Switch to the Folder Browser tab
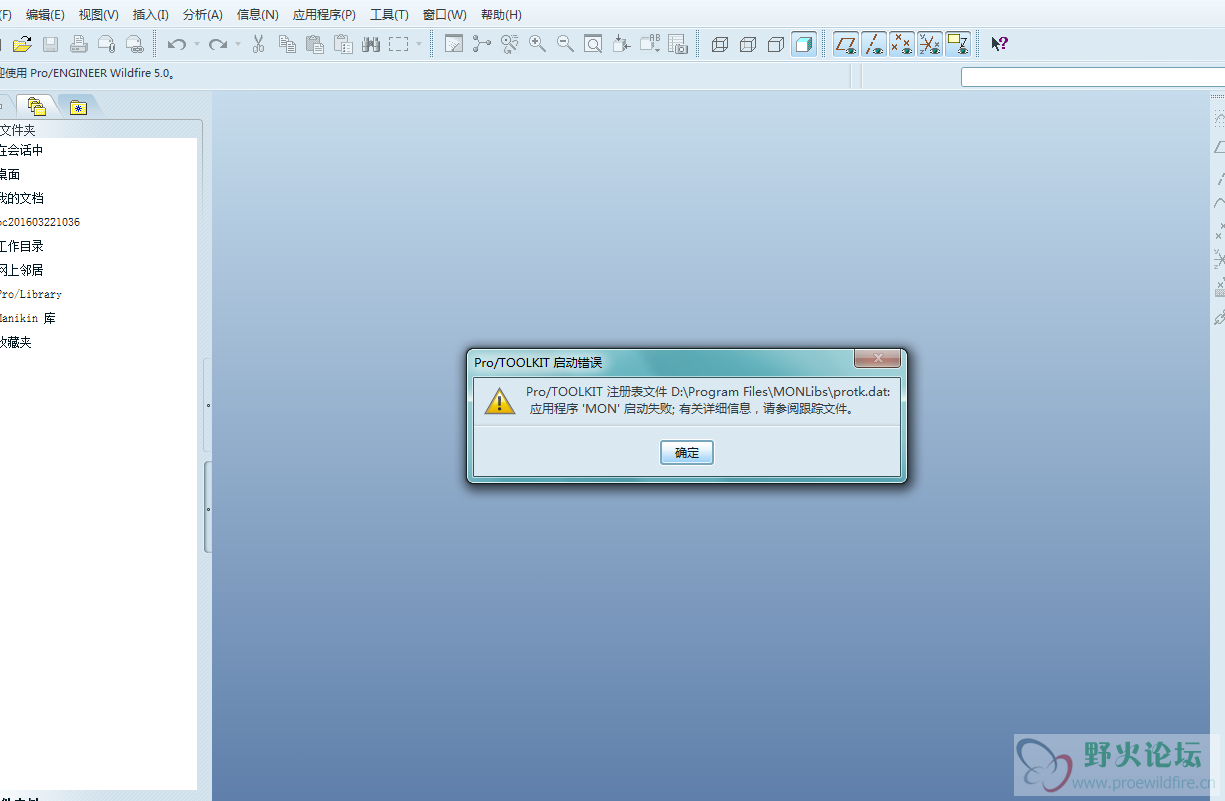This screenshot has height=801, width=1225. [37, 106]
